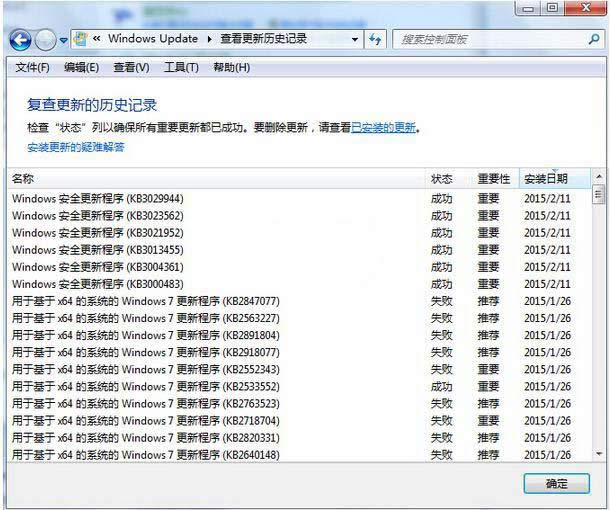
Task: Sort the list by 安装日期 column
Action: [x=546, y=179]
